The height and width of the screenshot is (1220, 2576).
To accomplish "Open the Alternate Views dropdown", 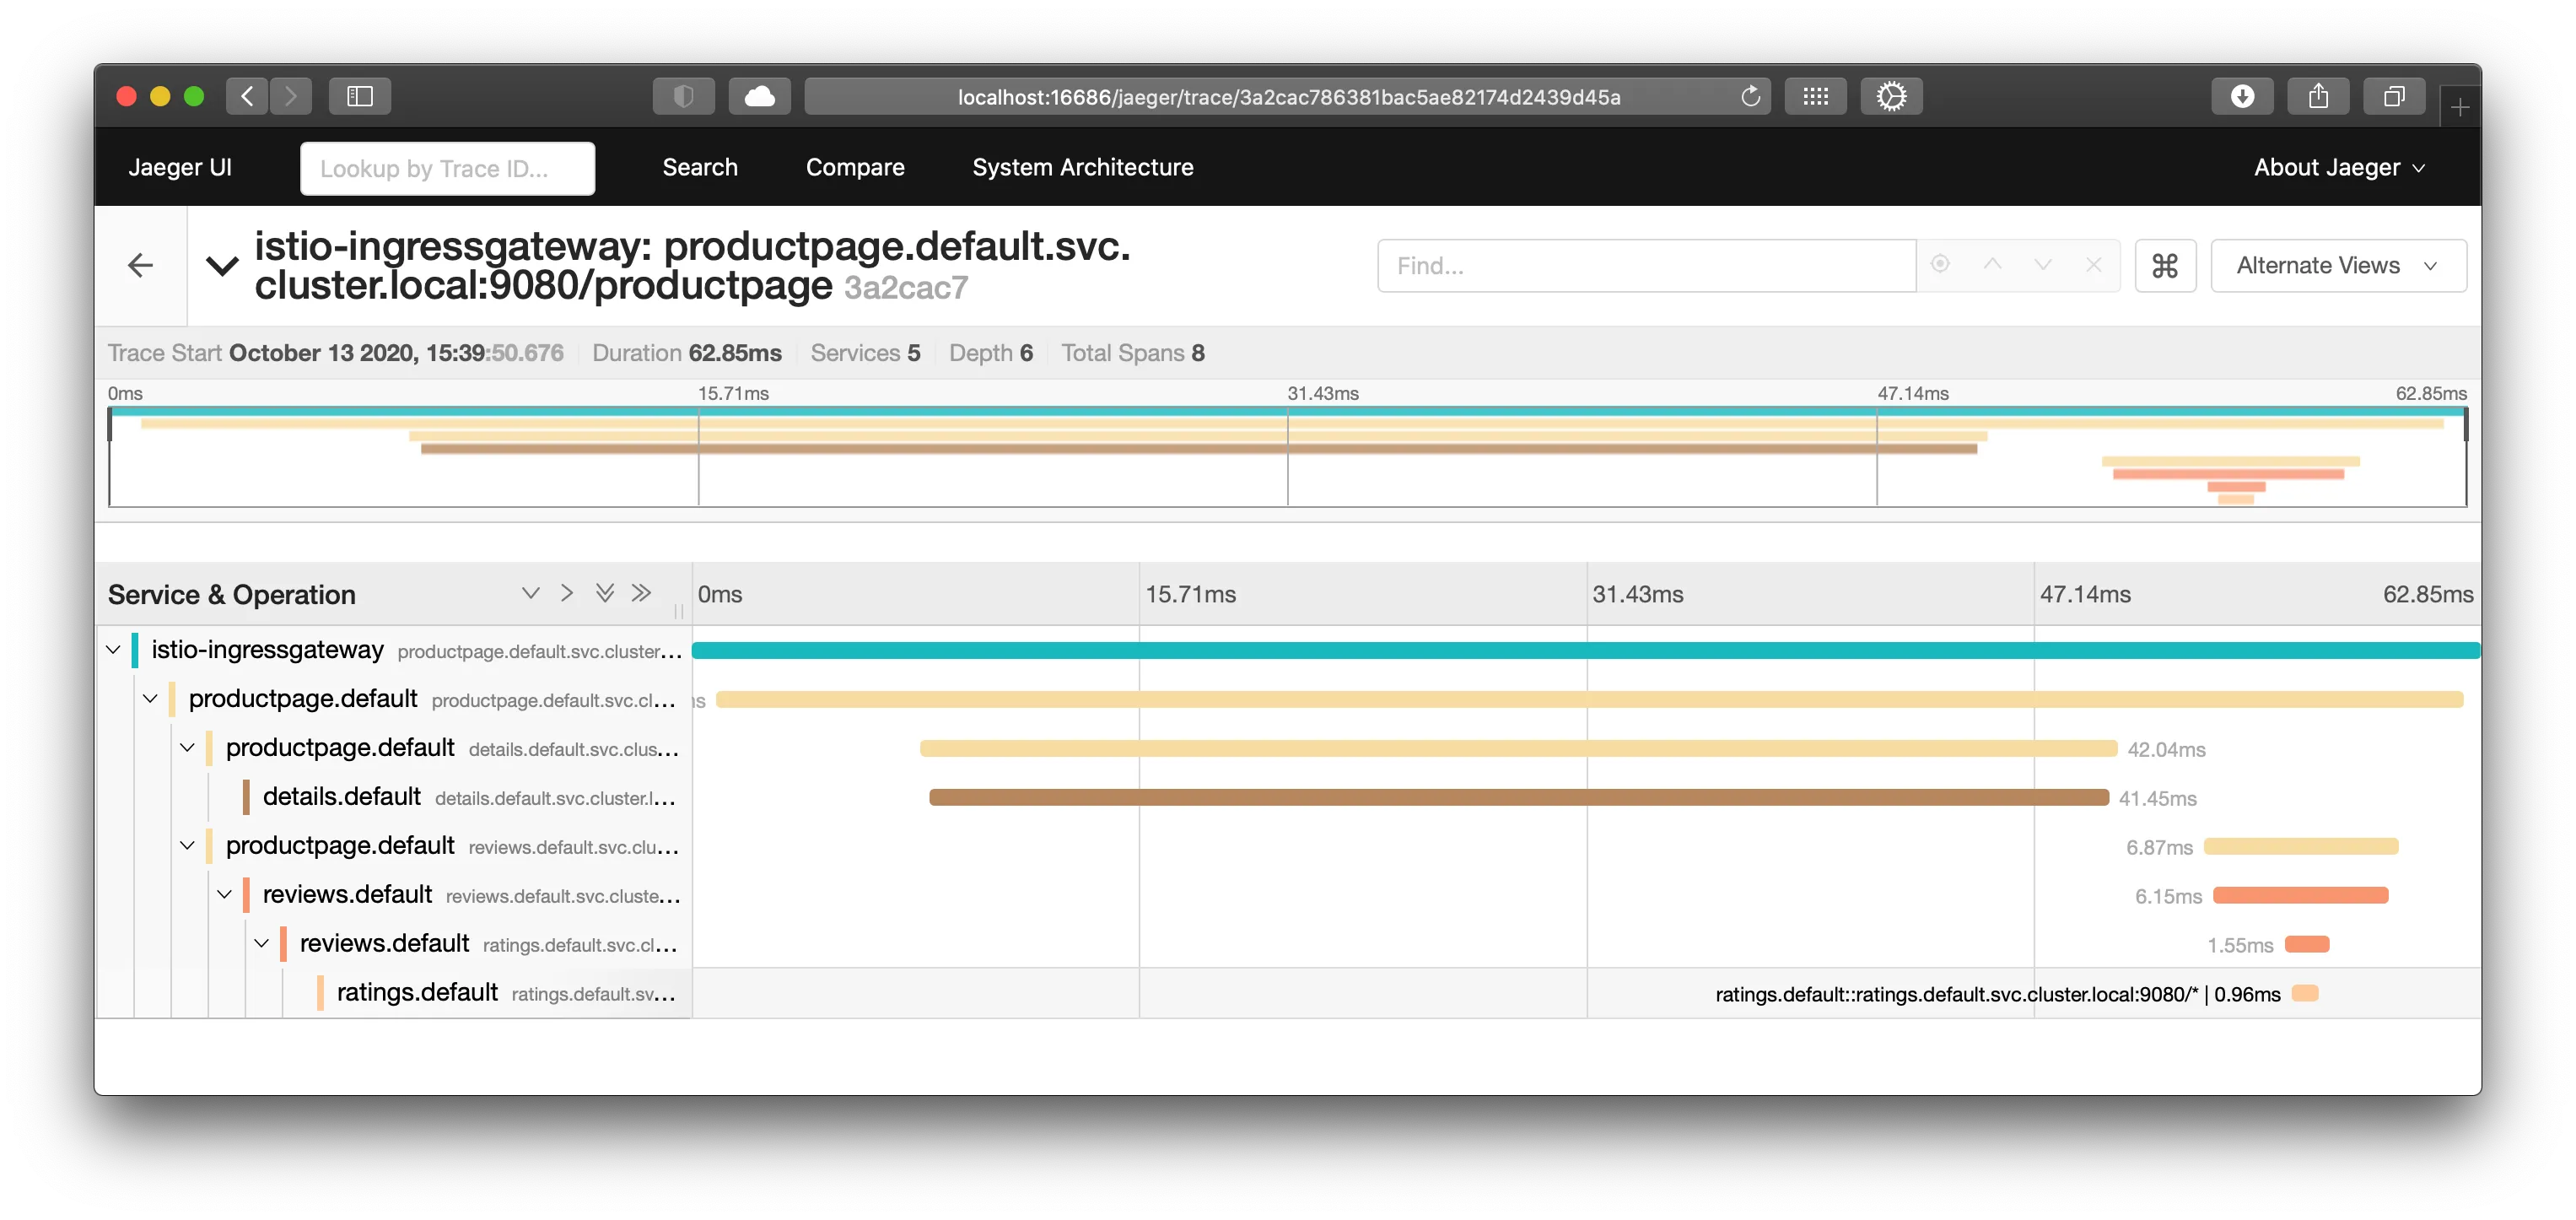I will click(x=2337, y=266).
